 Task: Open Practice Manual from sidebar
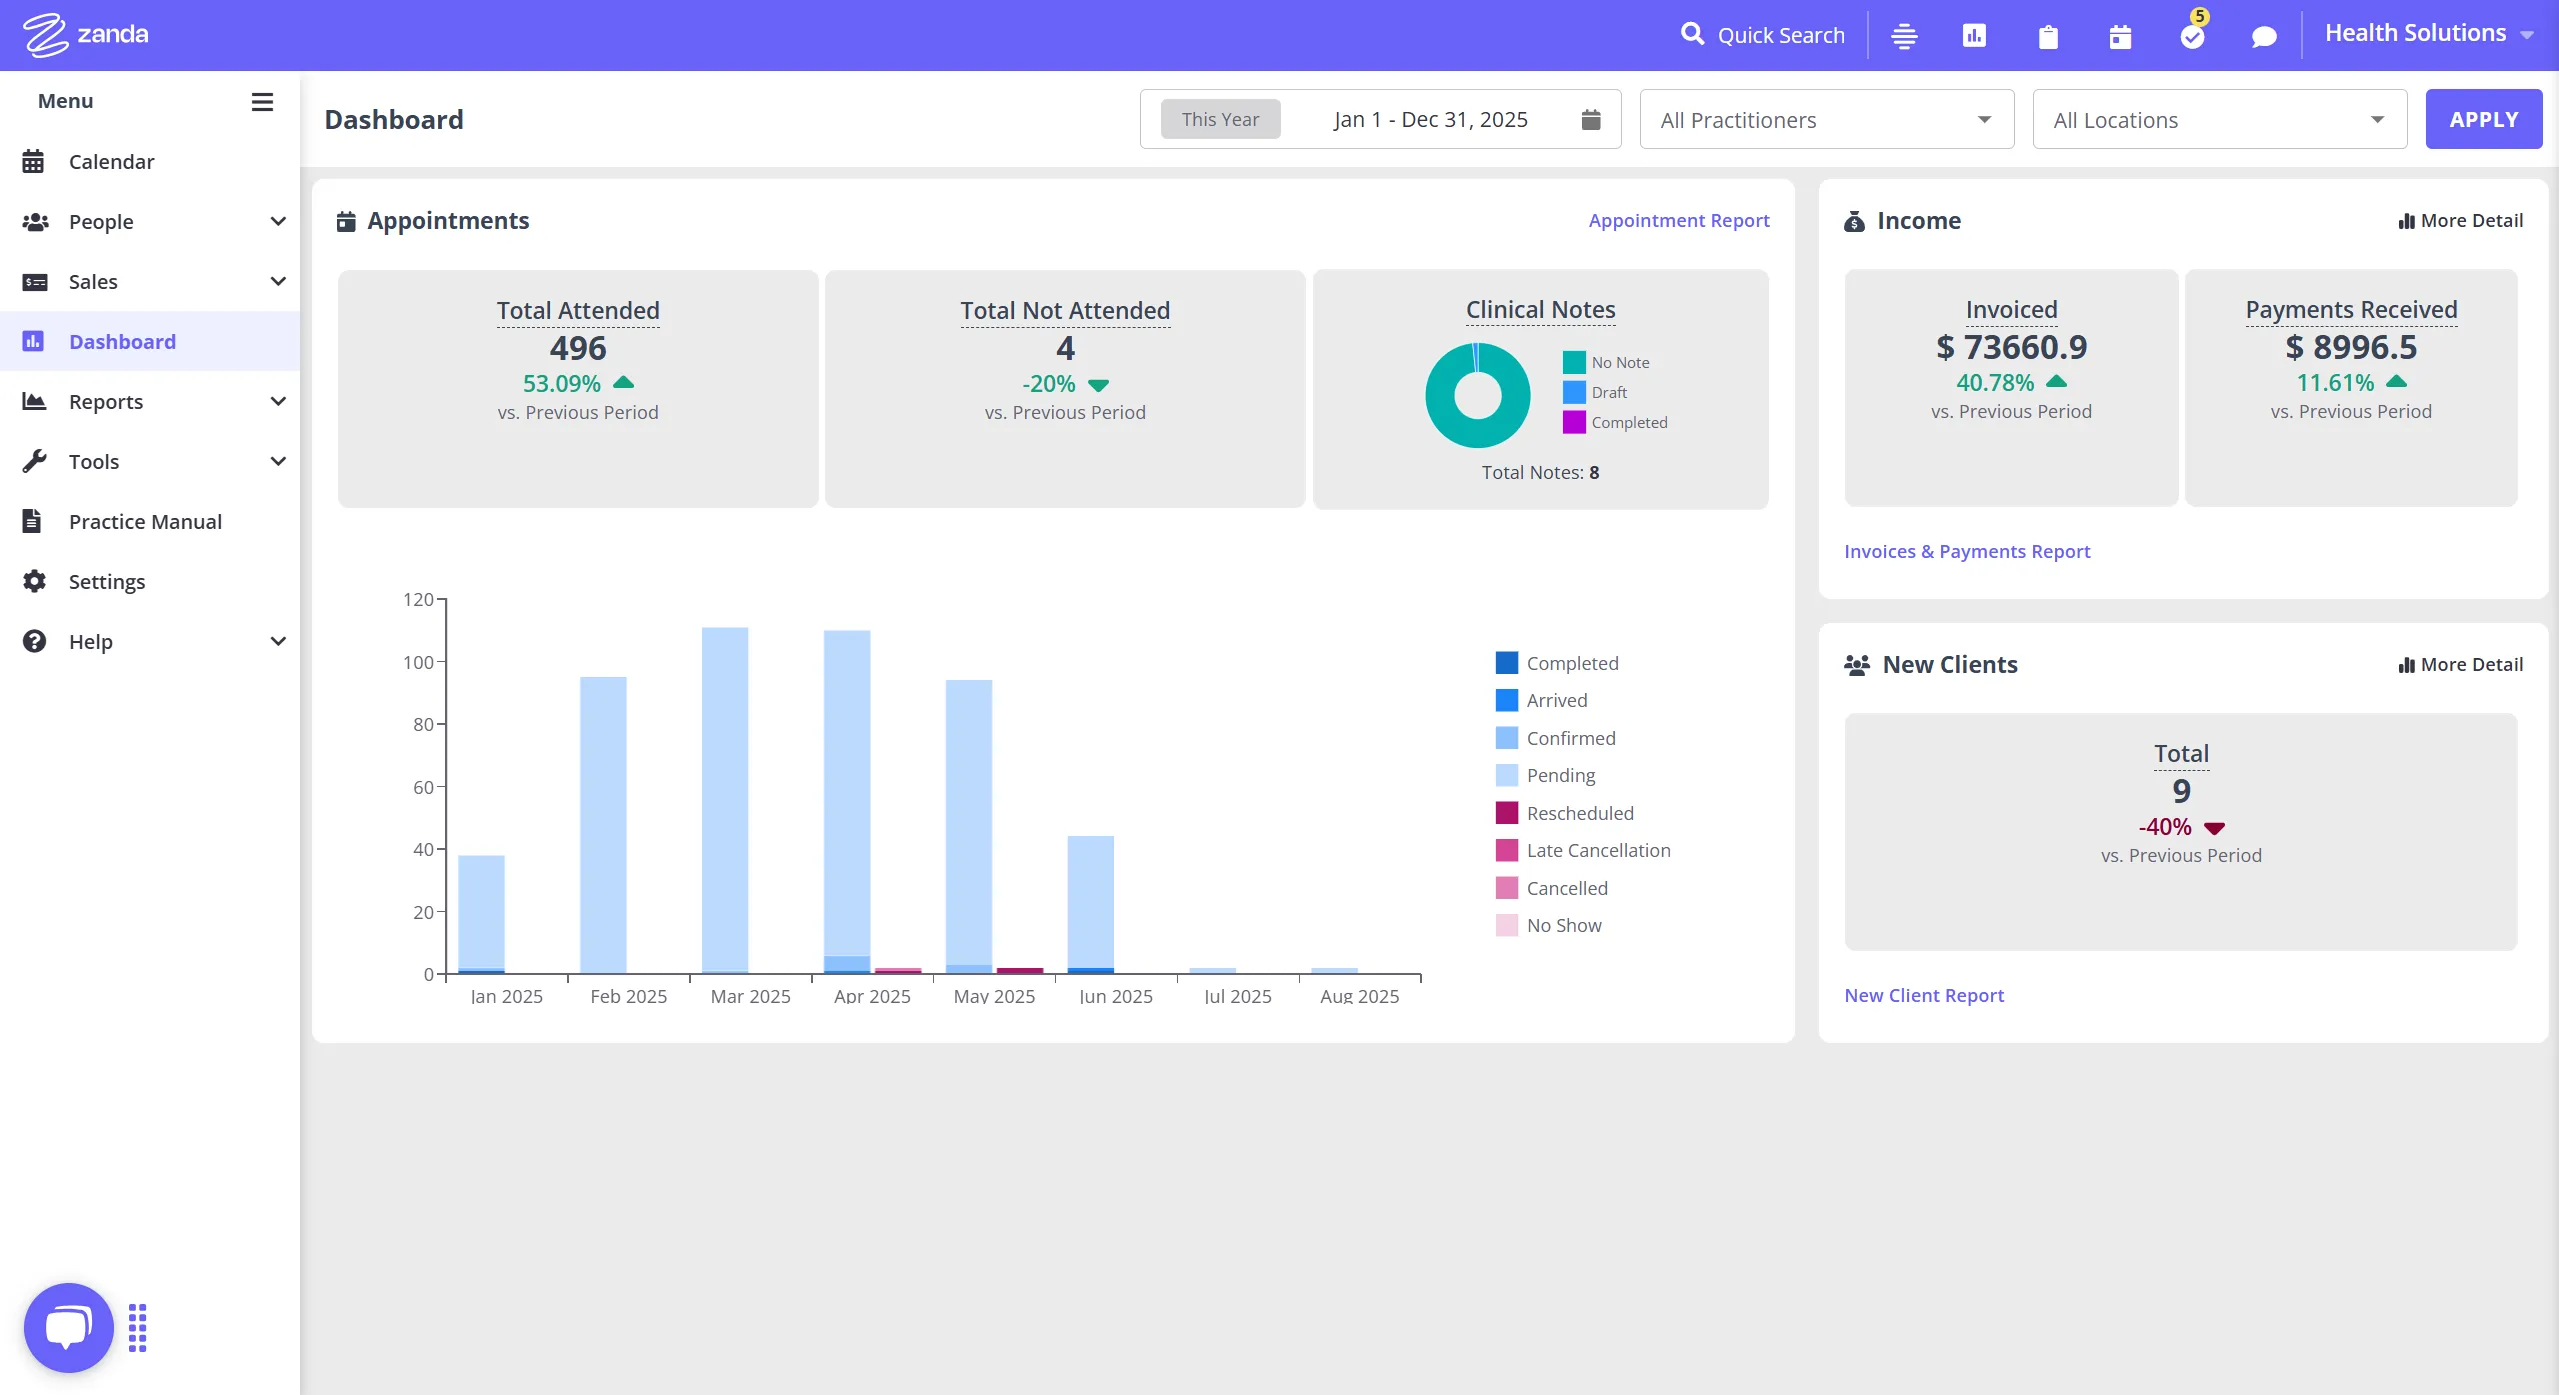pos(145,521)
